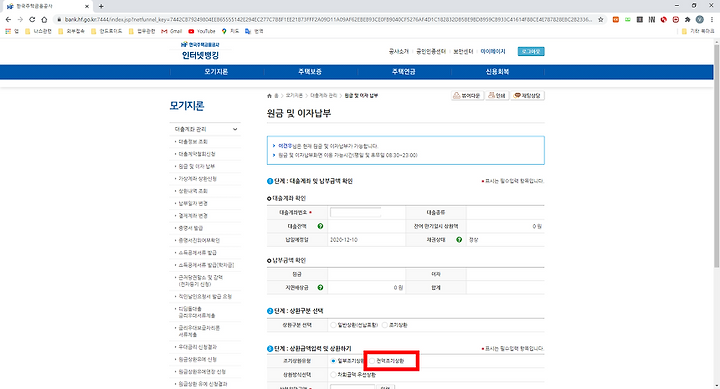Bookmark this page with the star icon
Viewport: 720px width, 389px height.
click(x=600, y=19)
